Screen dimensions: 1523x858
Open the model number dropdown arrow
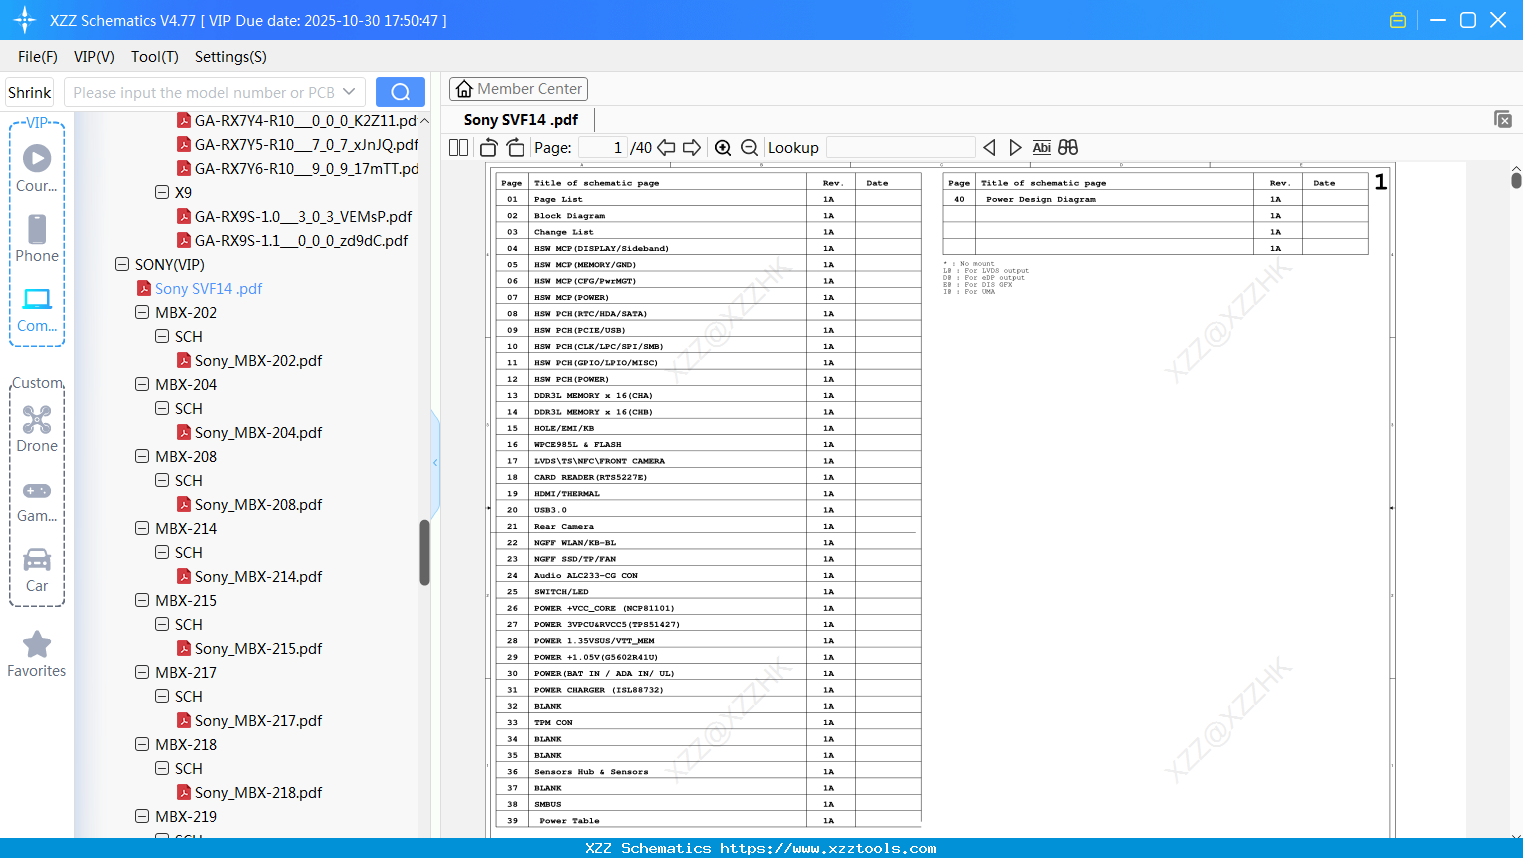(349, 92)
